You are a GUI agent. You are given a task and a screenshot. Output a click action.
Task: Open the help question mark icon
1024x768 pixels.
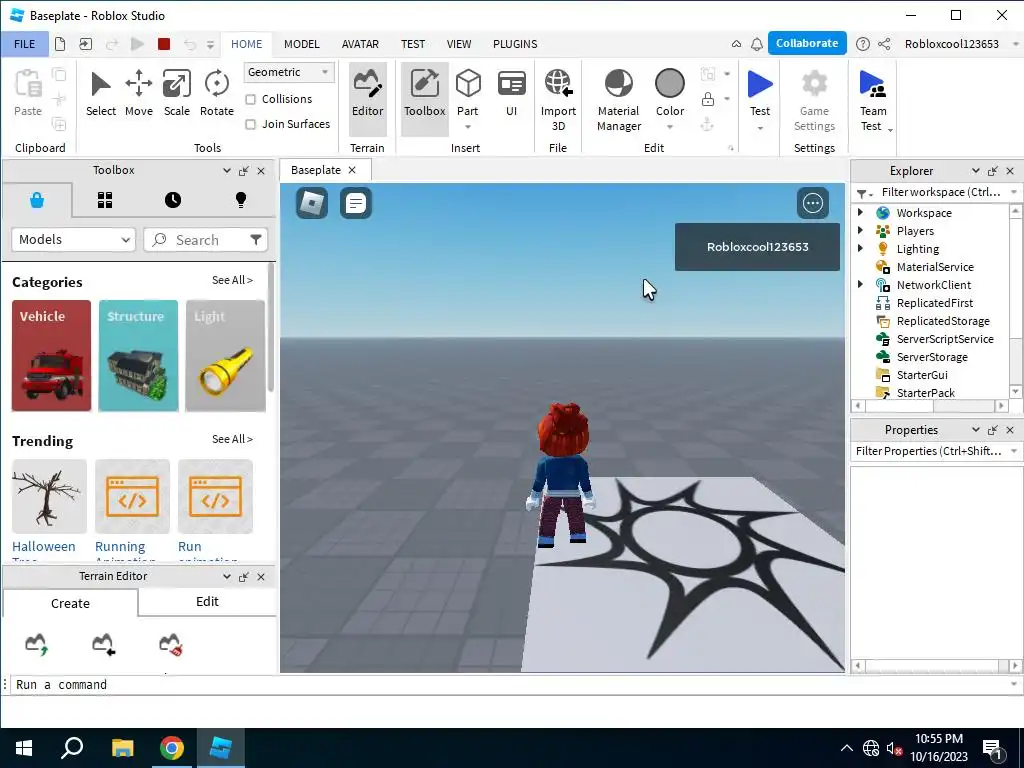(x=863, y=44)
